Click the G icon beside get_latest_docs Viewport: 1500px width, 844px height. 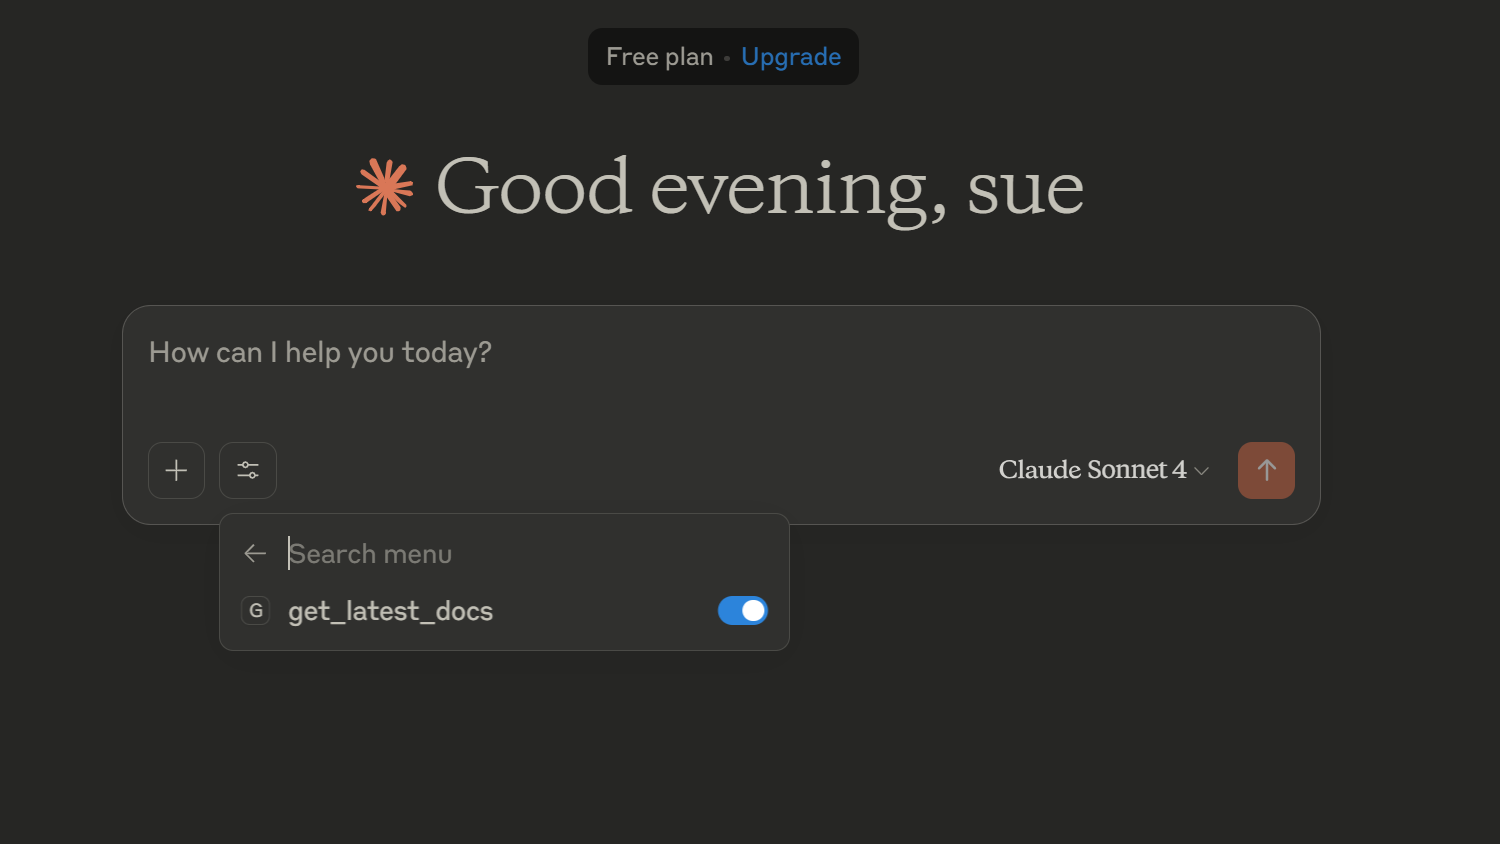click(255, 610)
